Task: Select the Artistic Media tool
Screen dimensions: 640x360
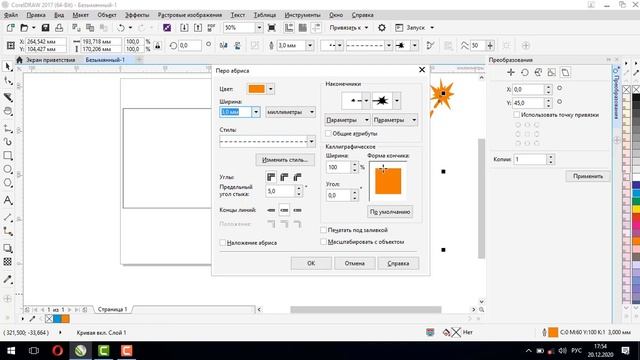Action: click(x=8, y=142)
